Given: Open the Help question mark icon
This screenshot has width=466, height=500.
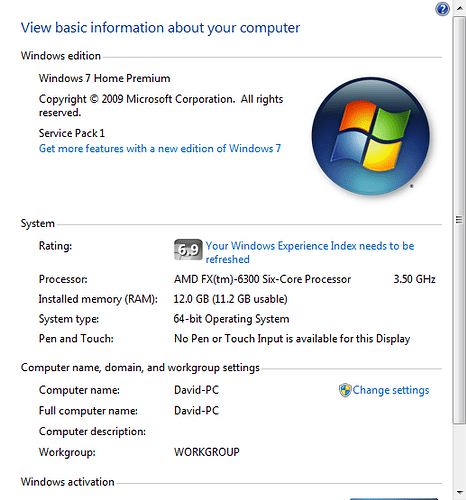Looking at the screenshot, I should click(442, 9).
